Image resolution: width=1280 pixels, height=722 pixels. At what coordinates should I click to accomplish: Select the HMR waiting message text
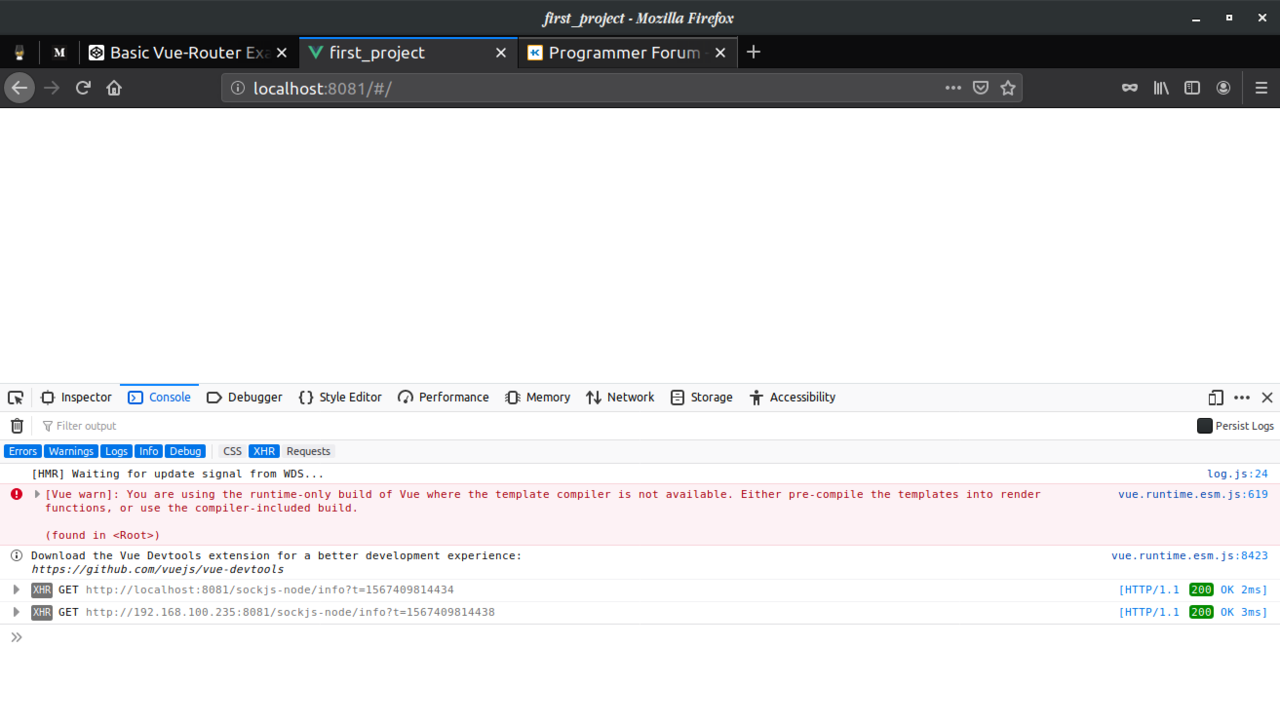click(178, 474)
